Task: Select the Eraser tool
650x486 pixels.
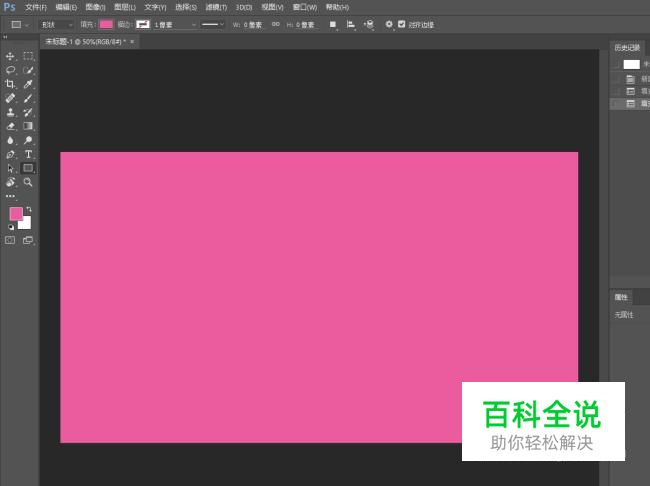Action: [x=11, y=127]
